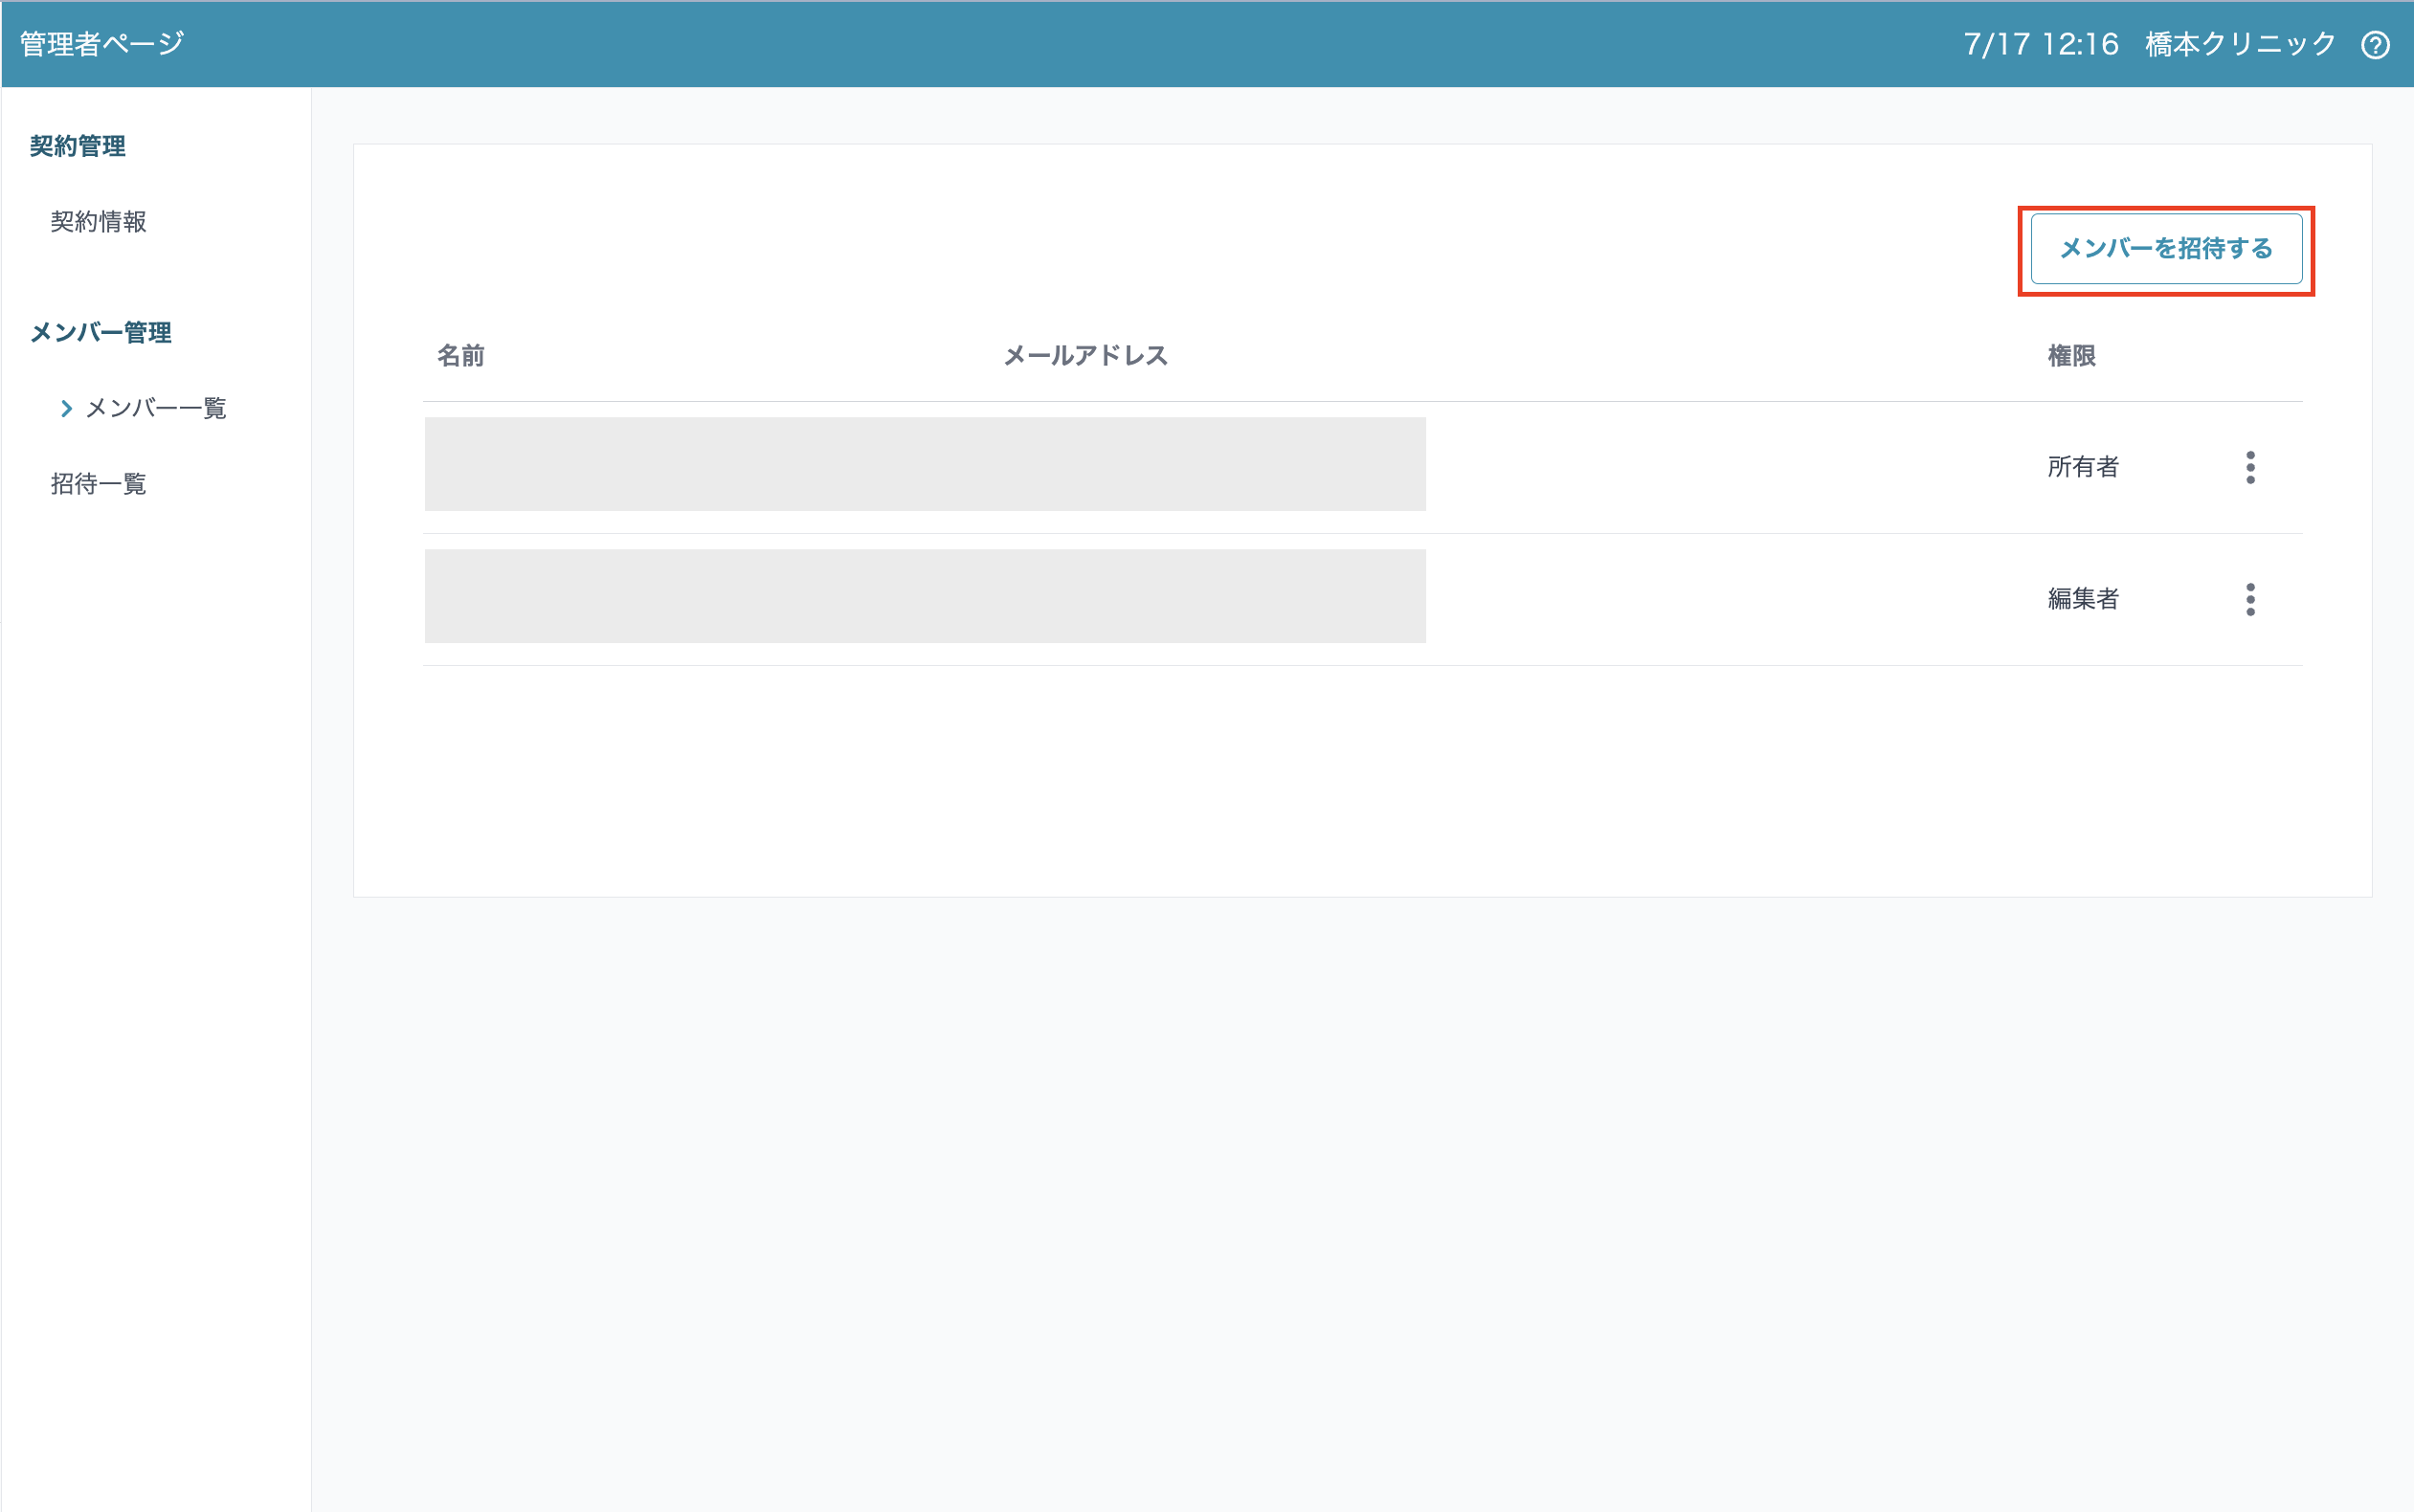Click the 契約管理 section heading
This screenshot has width=2414, height=1512.
(x=77, y=146)
